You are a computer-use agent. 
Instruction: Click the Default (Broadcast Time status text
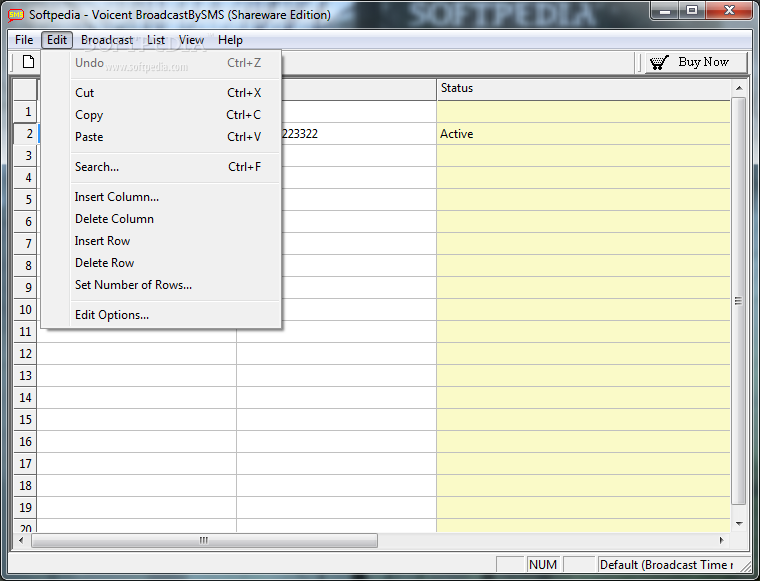[666, 565]
